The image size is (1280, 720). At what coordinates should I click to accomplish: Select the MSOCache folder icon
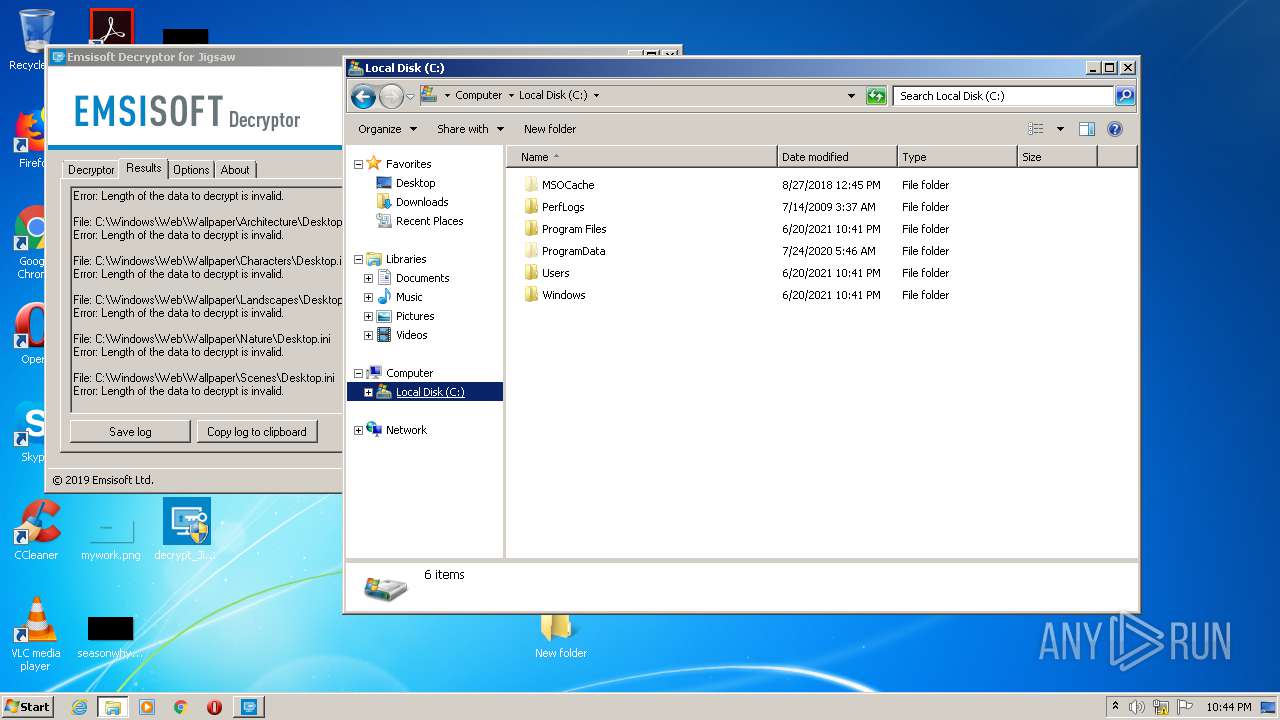coord(531,185)
